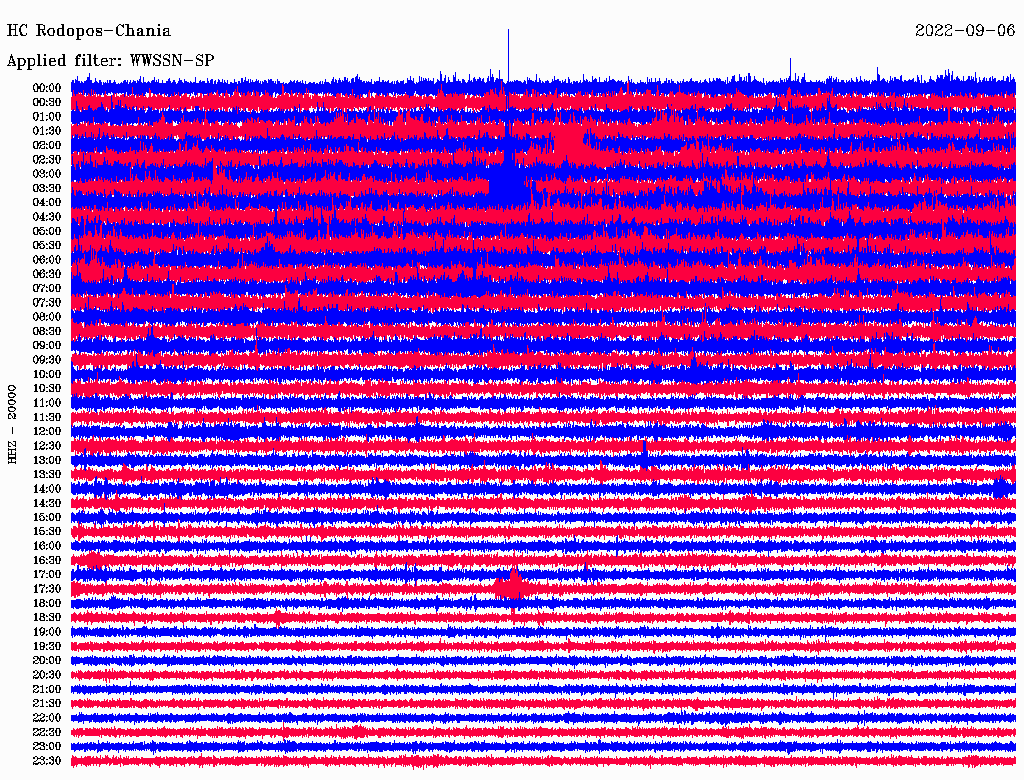This screenshot has height=780, width=1024.
Task: Click the large red seismic event on the 17:30 trace
Action: pyautogui.click(x=514, y=587)
